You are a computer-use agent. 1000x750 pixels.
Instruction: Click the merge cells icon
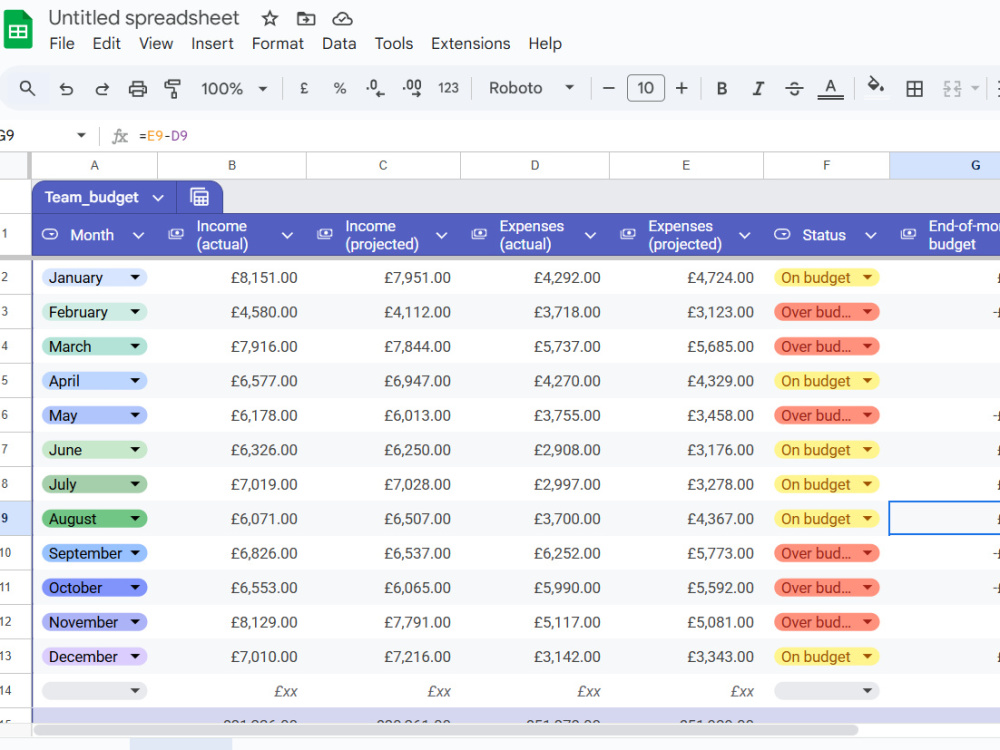(x=952, y=89)
